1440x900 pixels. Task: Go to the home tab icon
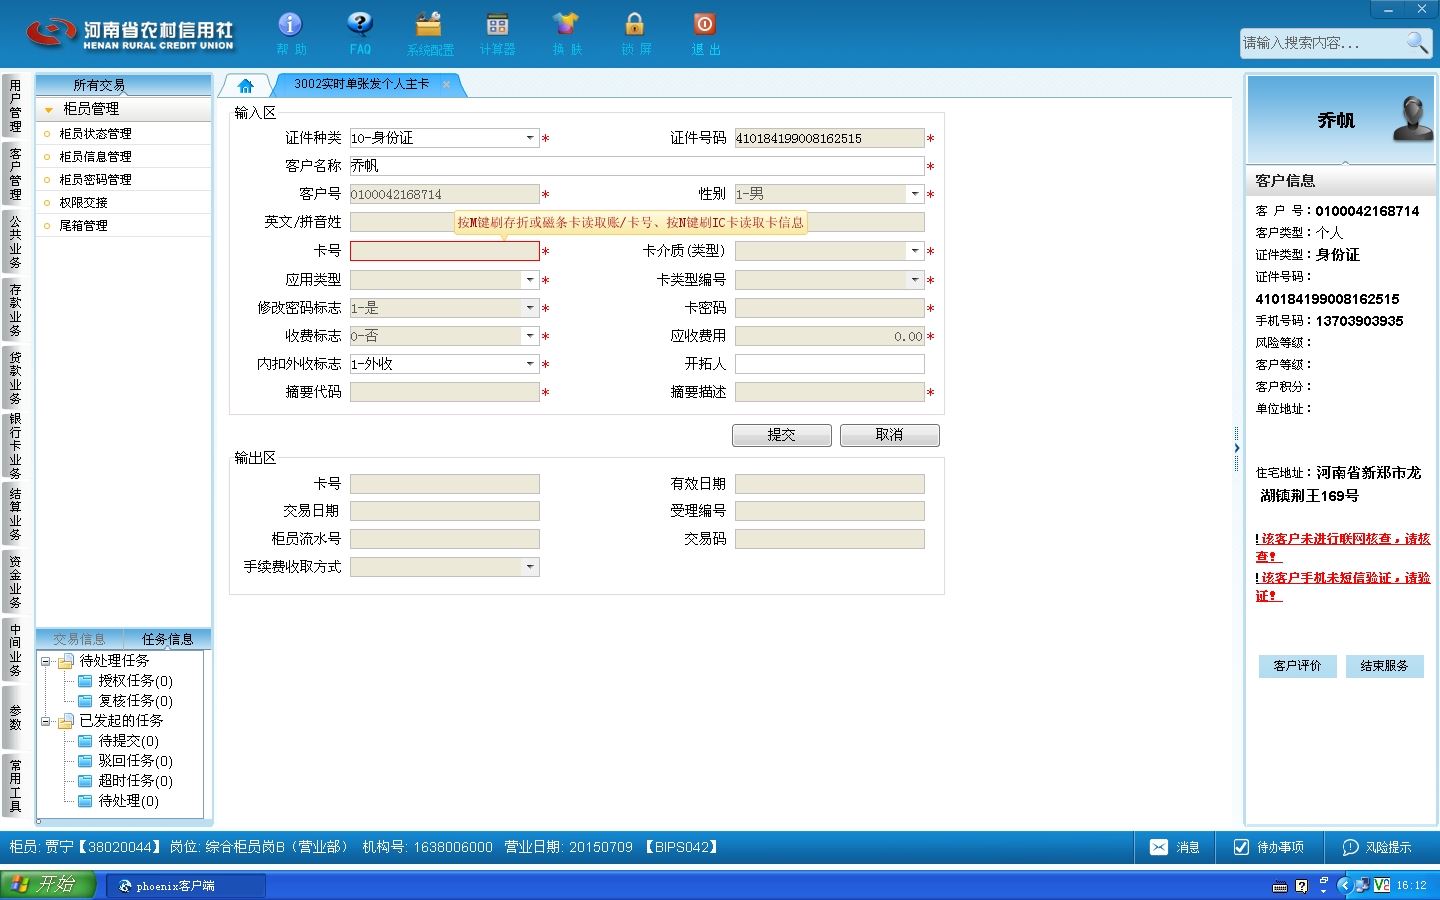[x=245, y=85]
